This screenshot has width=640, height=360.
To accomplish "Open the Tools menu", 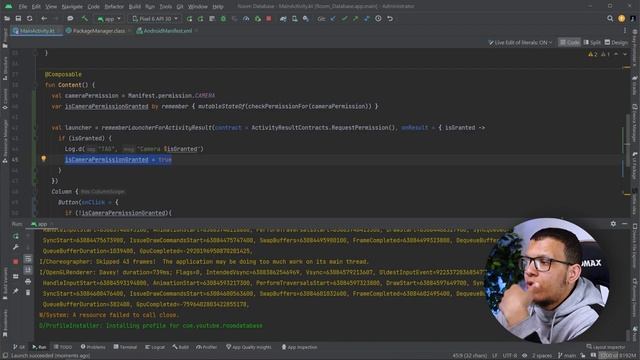I will tap(165, 7).
